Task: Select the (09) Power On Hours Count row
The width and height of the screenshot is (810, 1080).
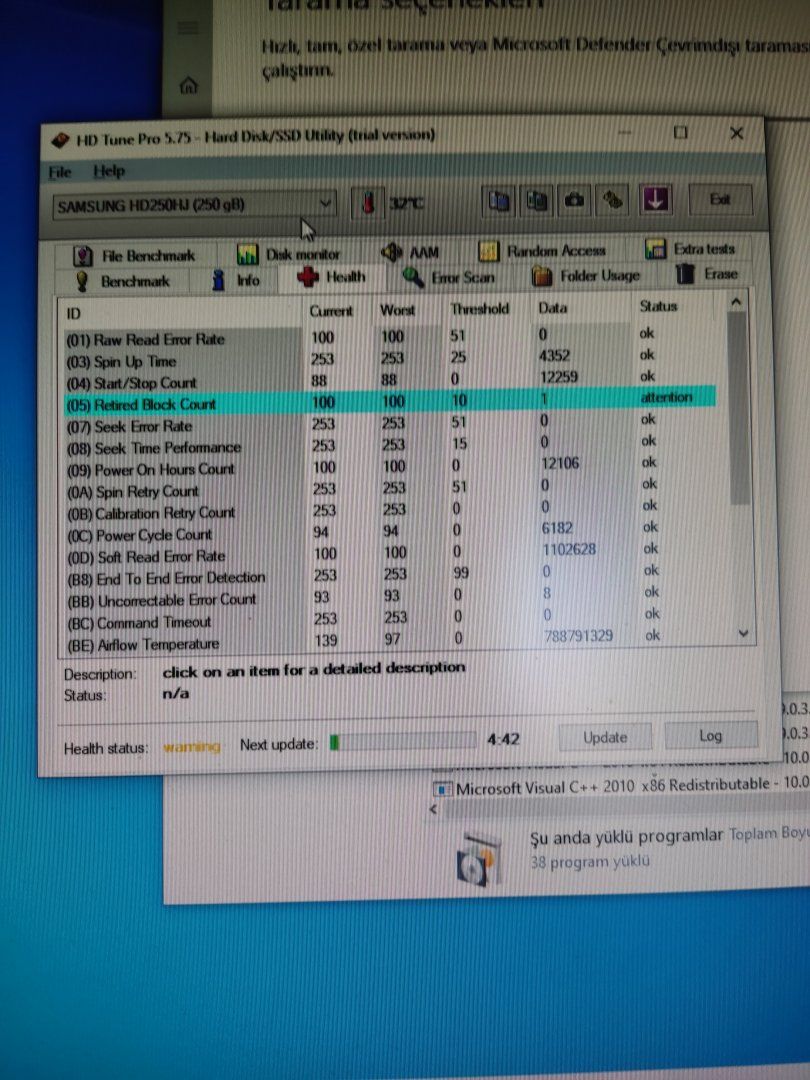Action: pos(390,467)
